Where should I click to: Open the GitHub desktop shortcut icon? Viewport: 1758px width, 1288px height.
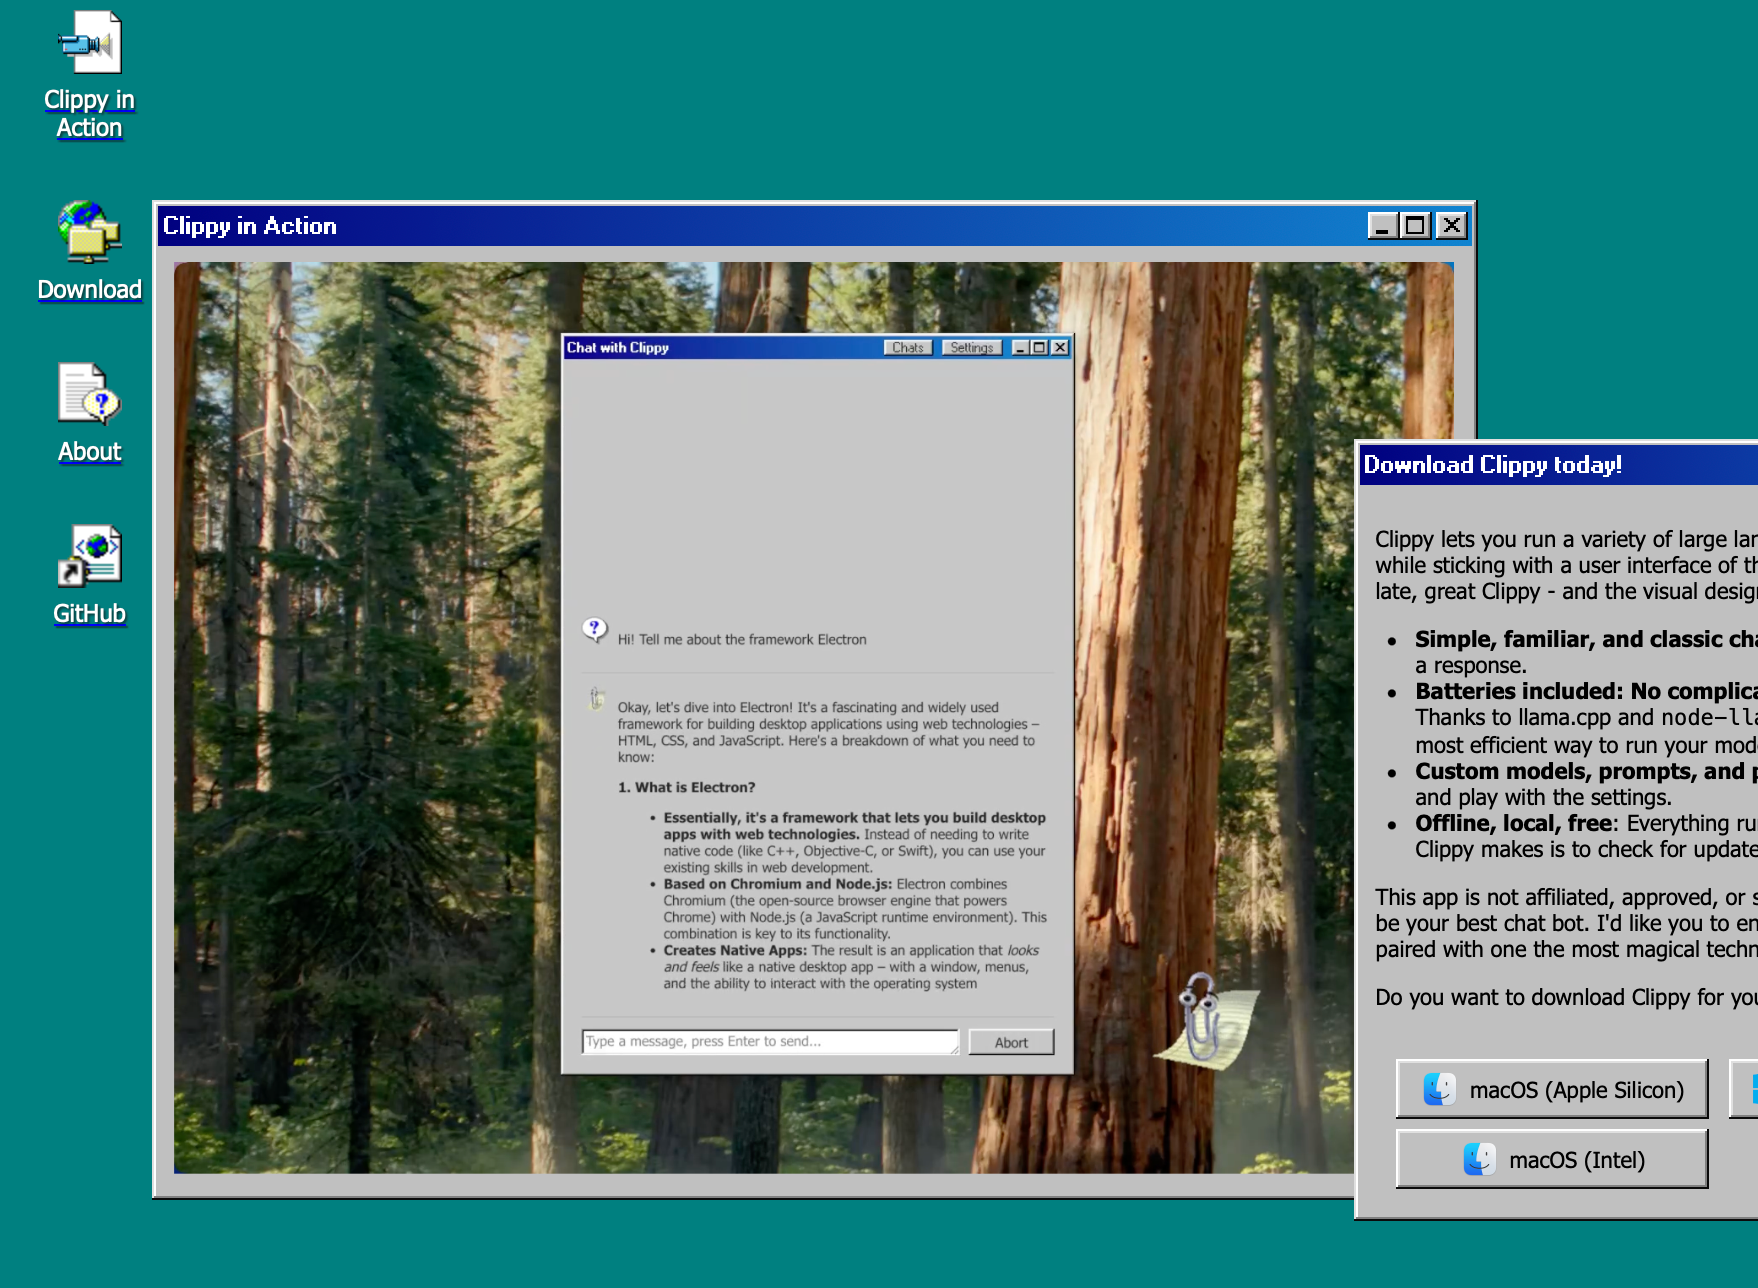click(89, 575)
